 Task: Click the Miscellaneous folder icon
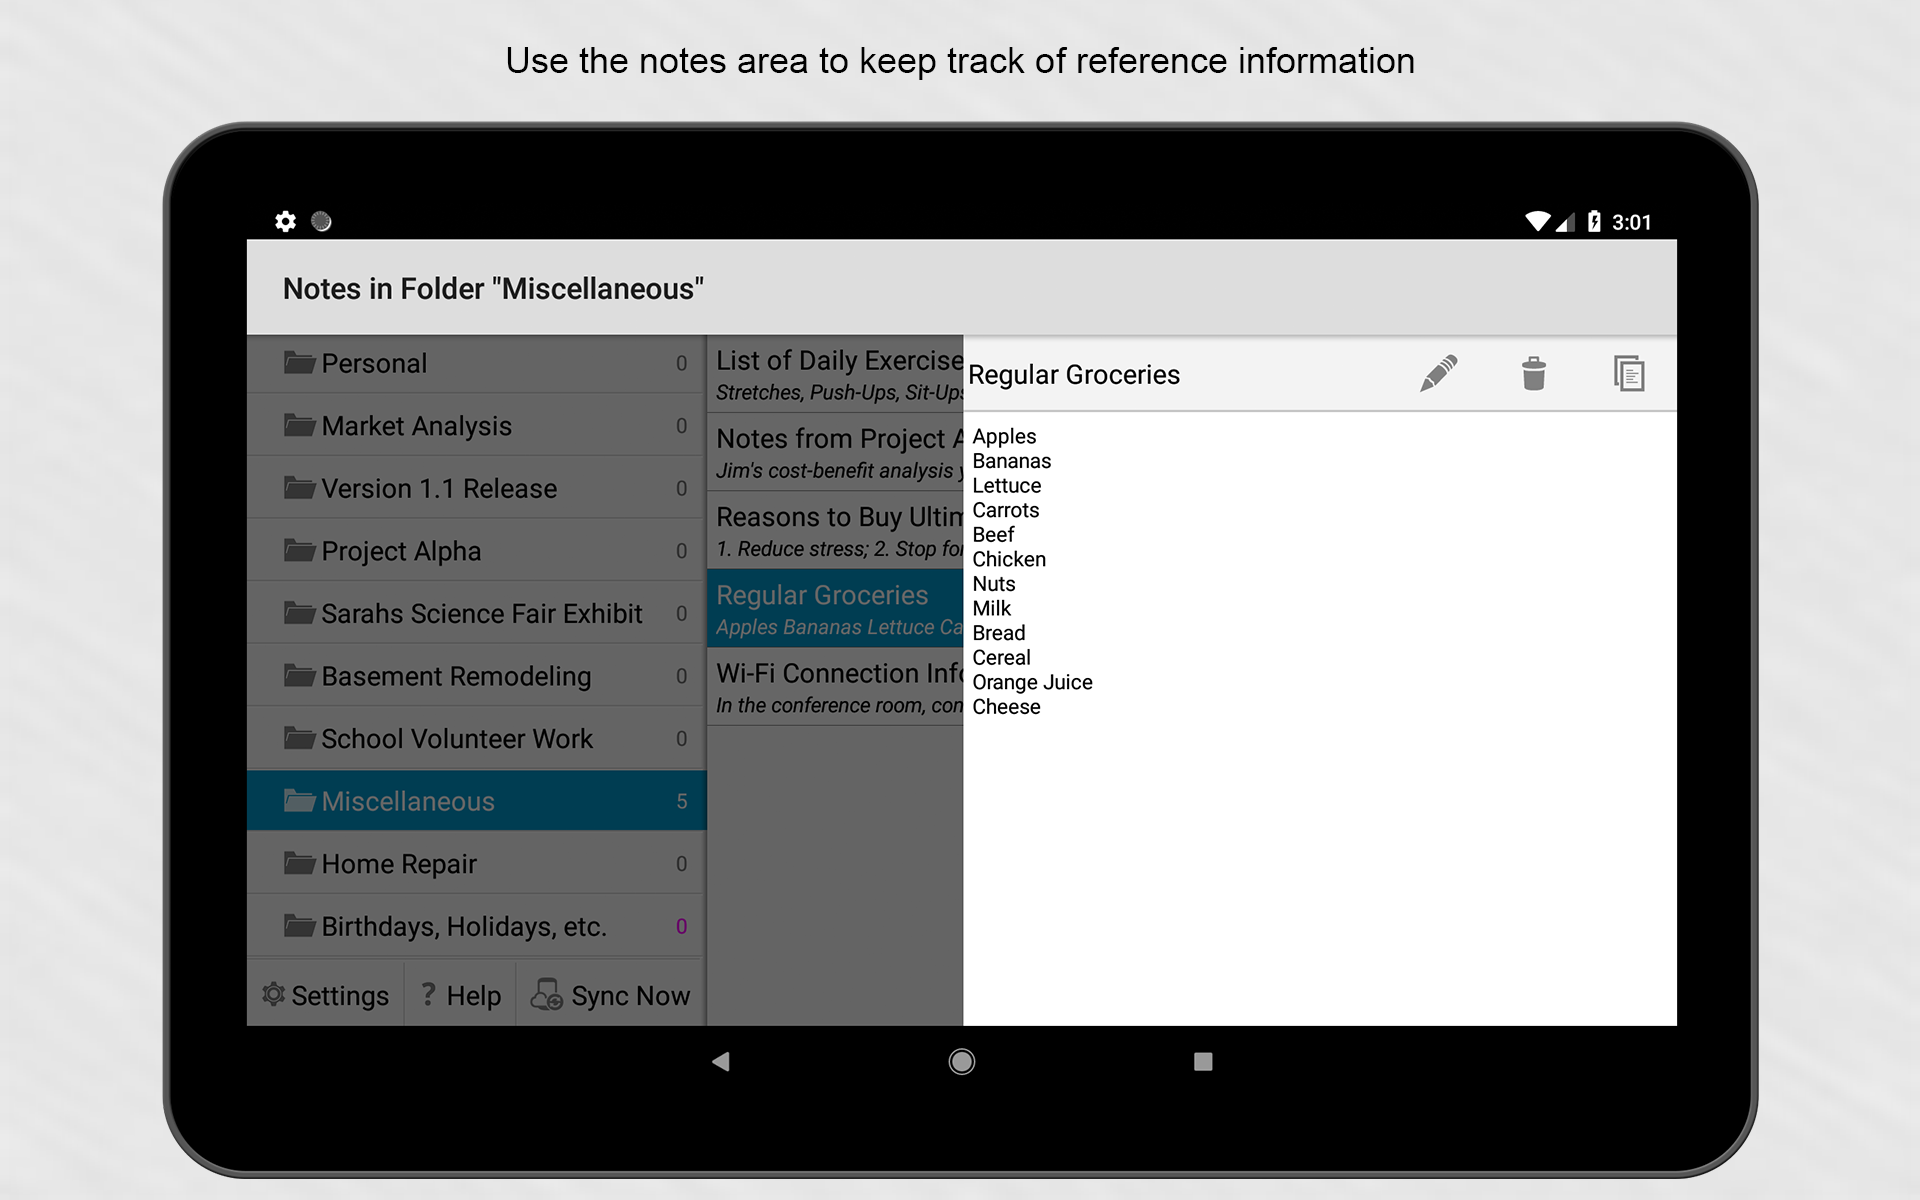299,800
